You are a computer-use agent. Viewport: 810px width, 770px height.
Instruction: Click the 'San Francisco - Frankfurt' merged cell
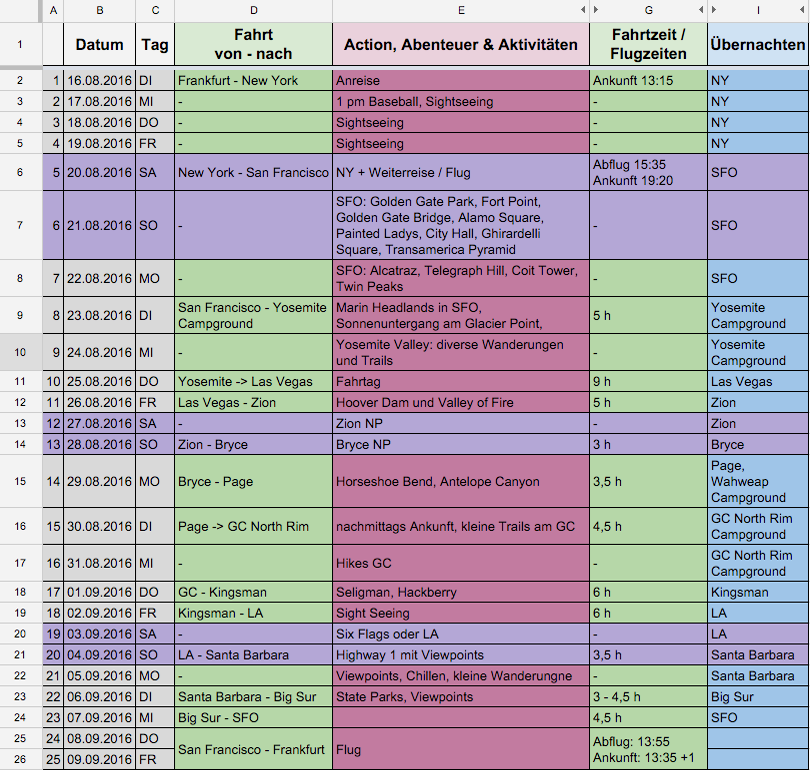254,749
